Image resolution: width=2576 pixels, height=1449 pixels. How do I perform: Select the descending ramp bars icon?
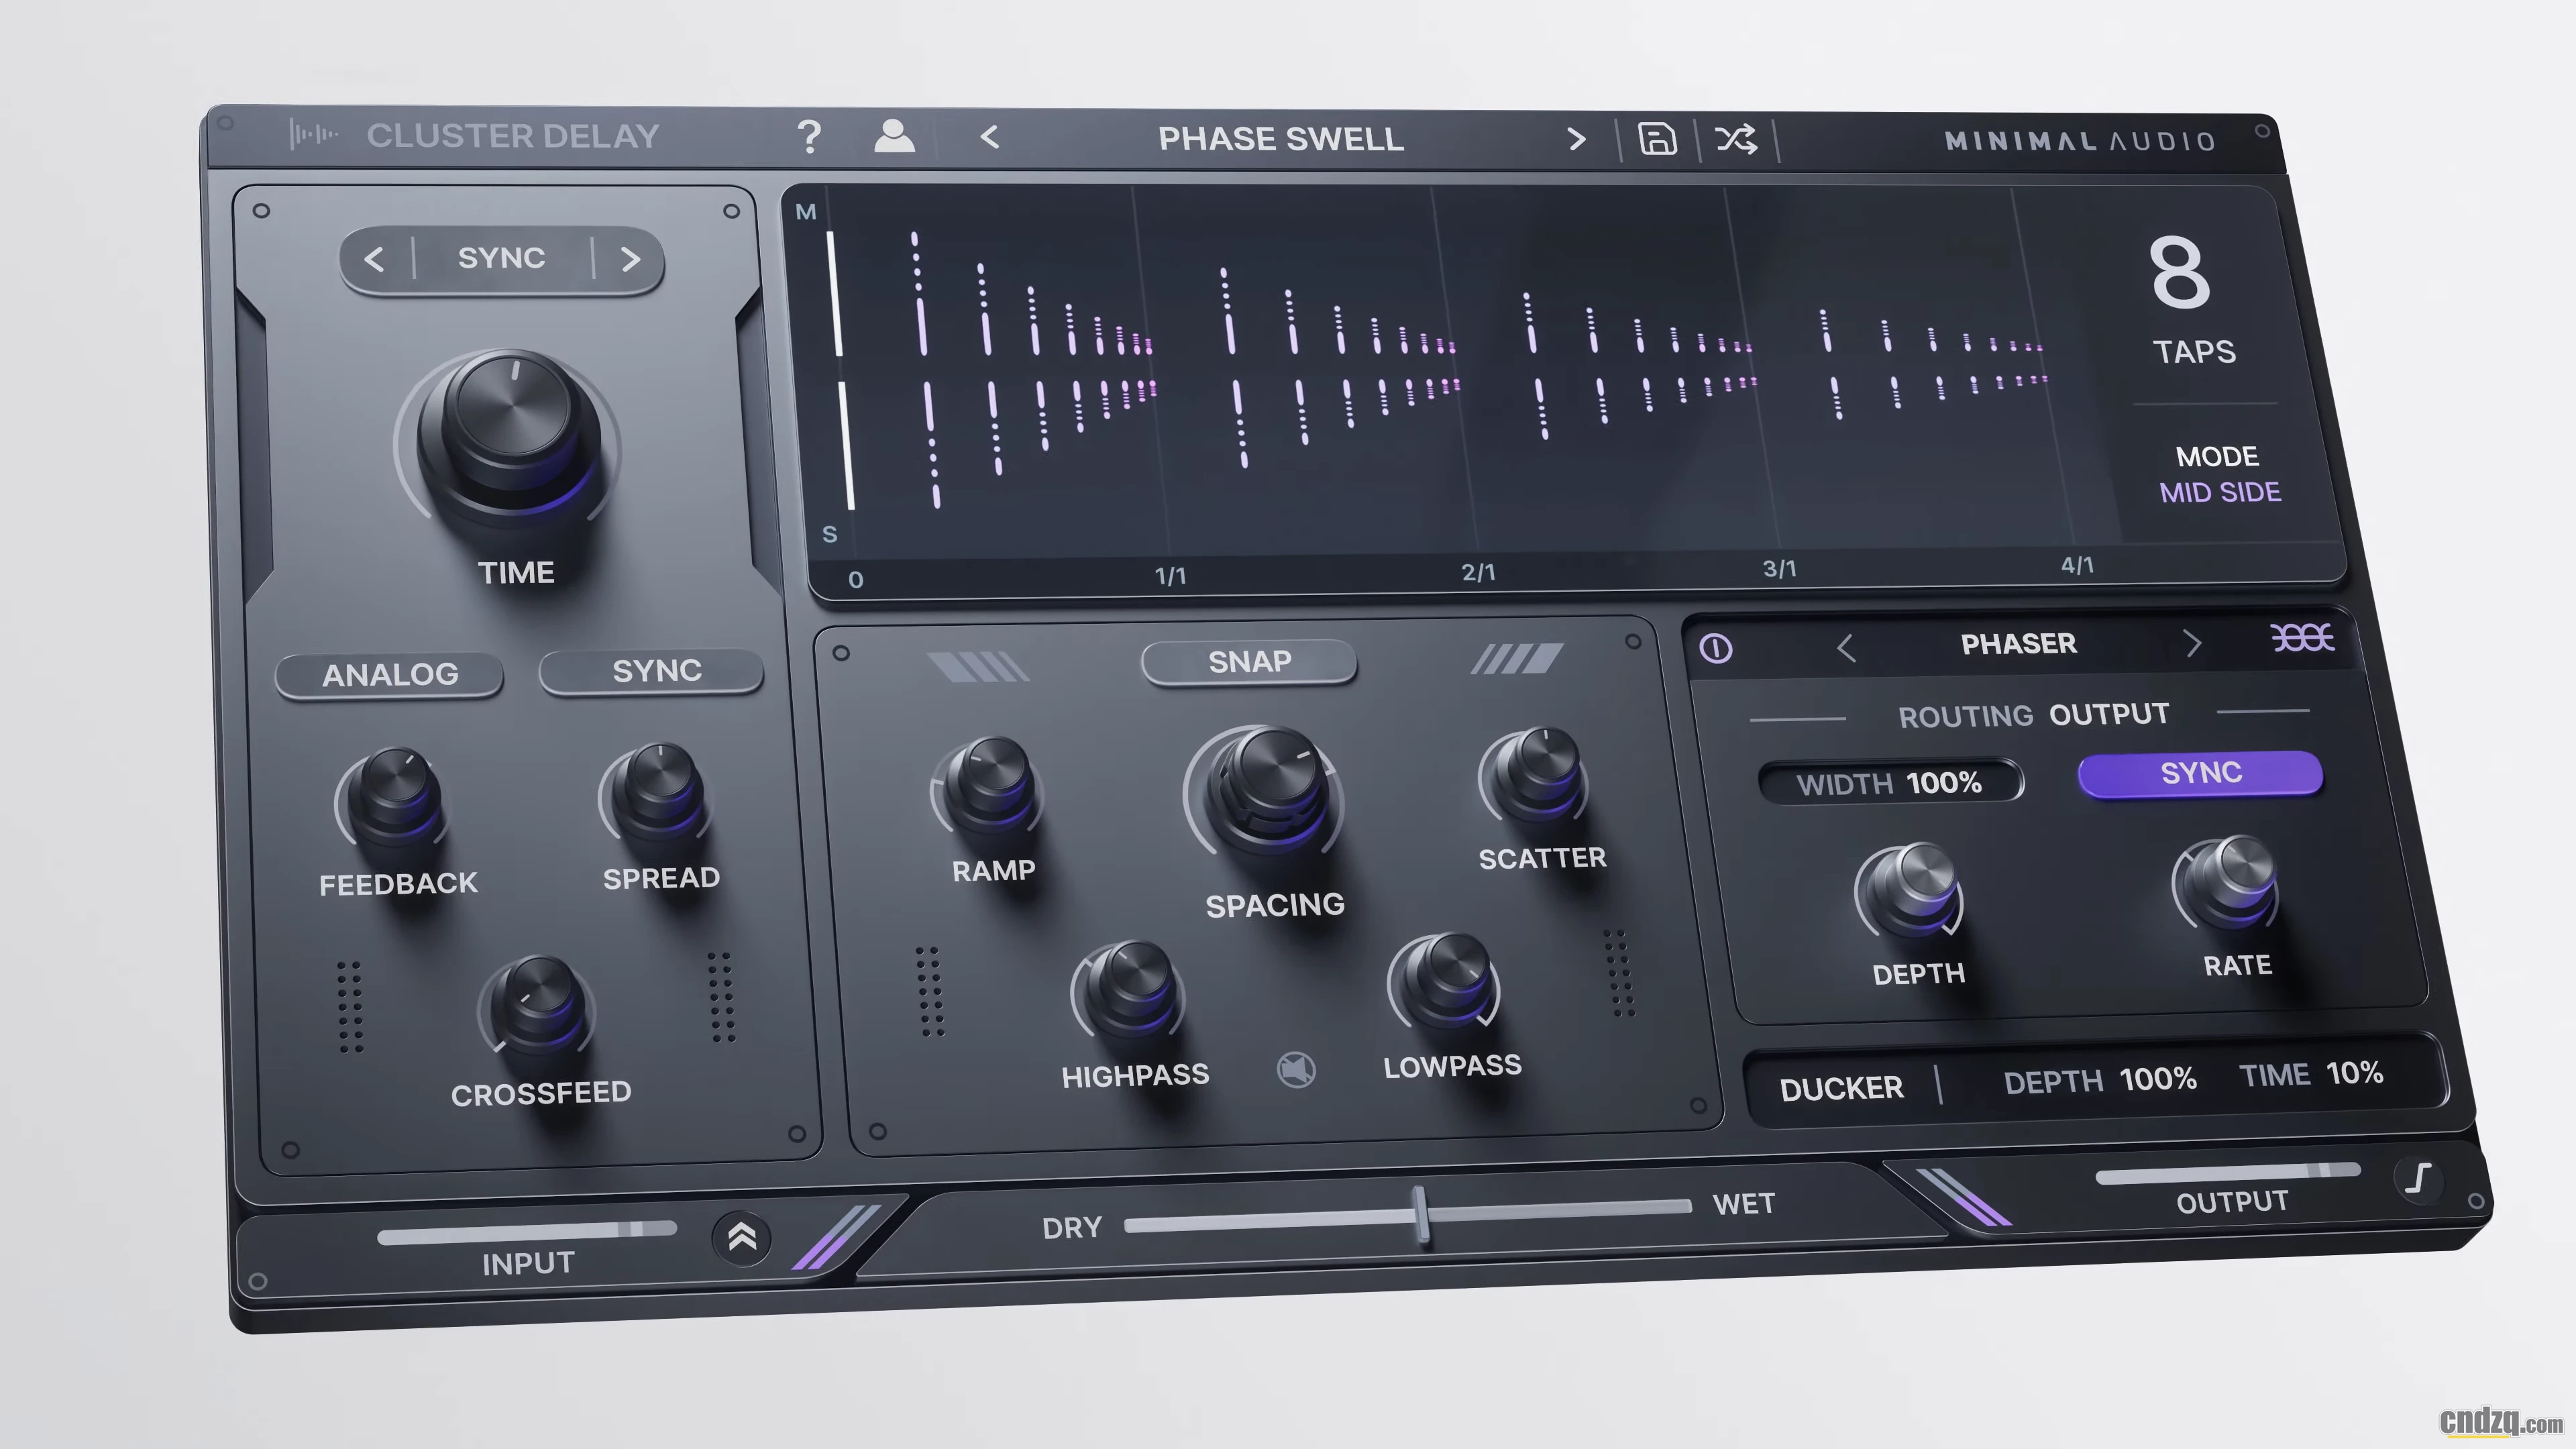977,666
